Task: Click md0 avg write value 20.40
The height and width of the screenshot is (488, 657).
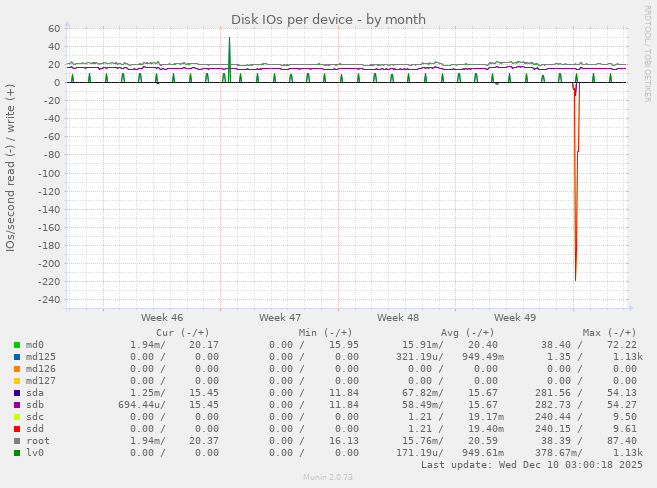Action: tap(483, 345)
